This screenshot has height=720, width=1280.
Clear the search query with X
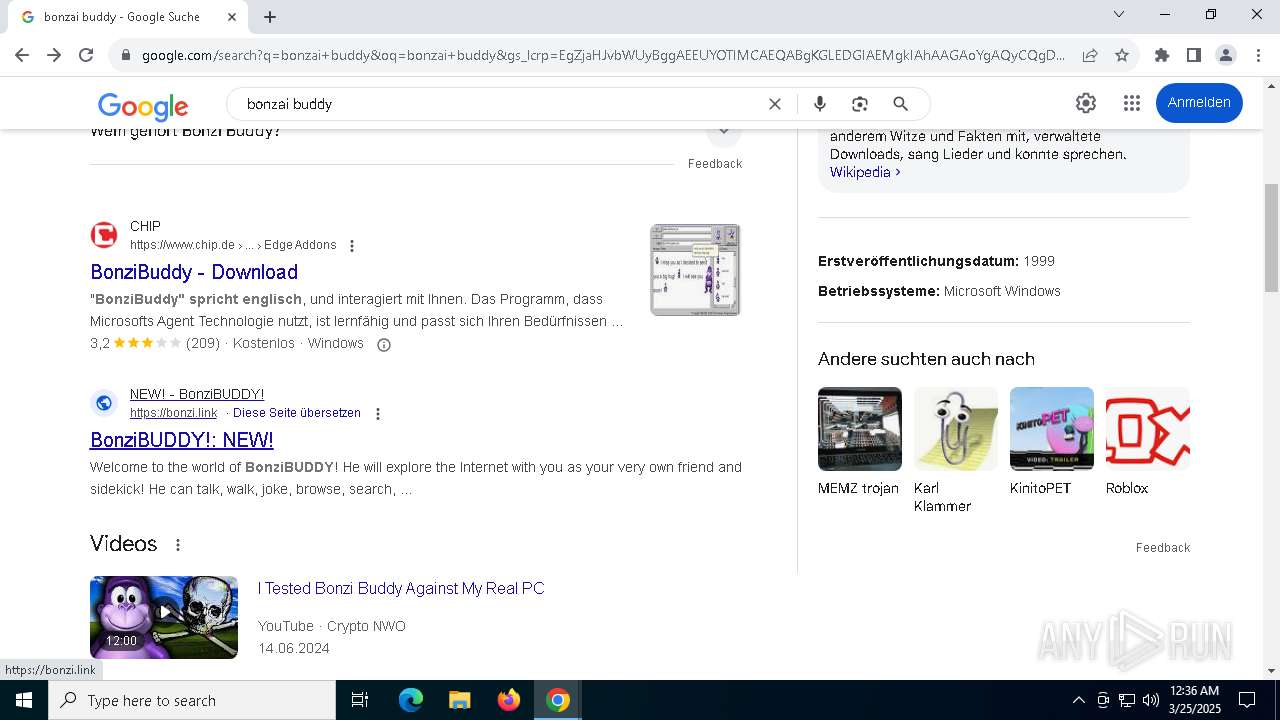775,104
